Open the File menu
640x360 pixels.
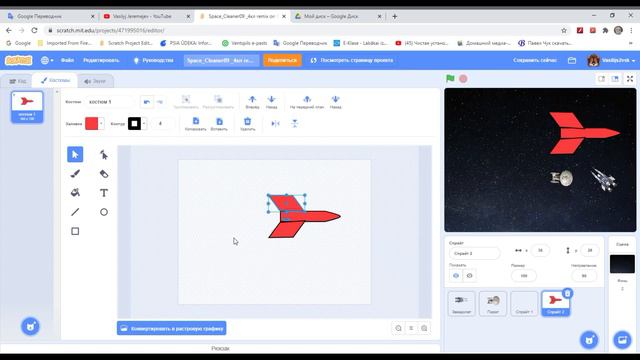(67, 60)
